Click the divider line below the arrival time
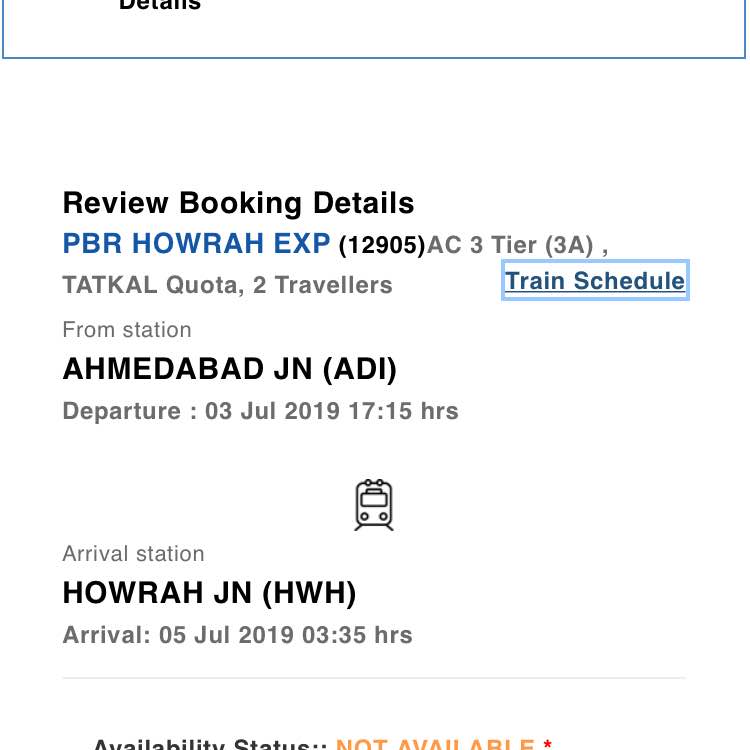 pyautogui.click(x=374, y=678)
